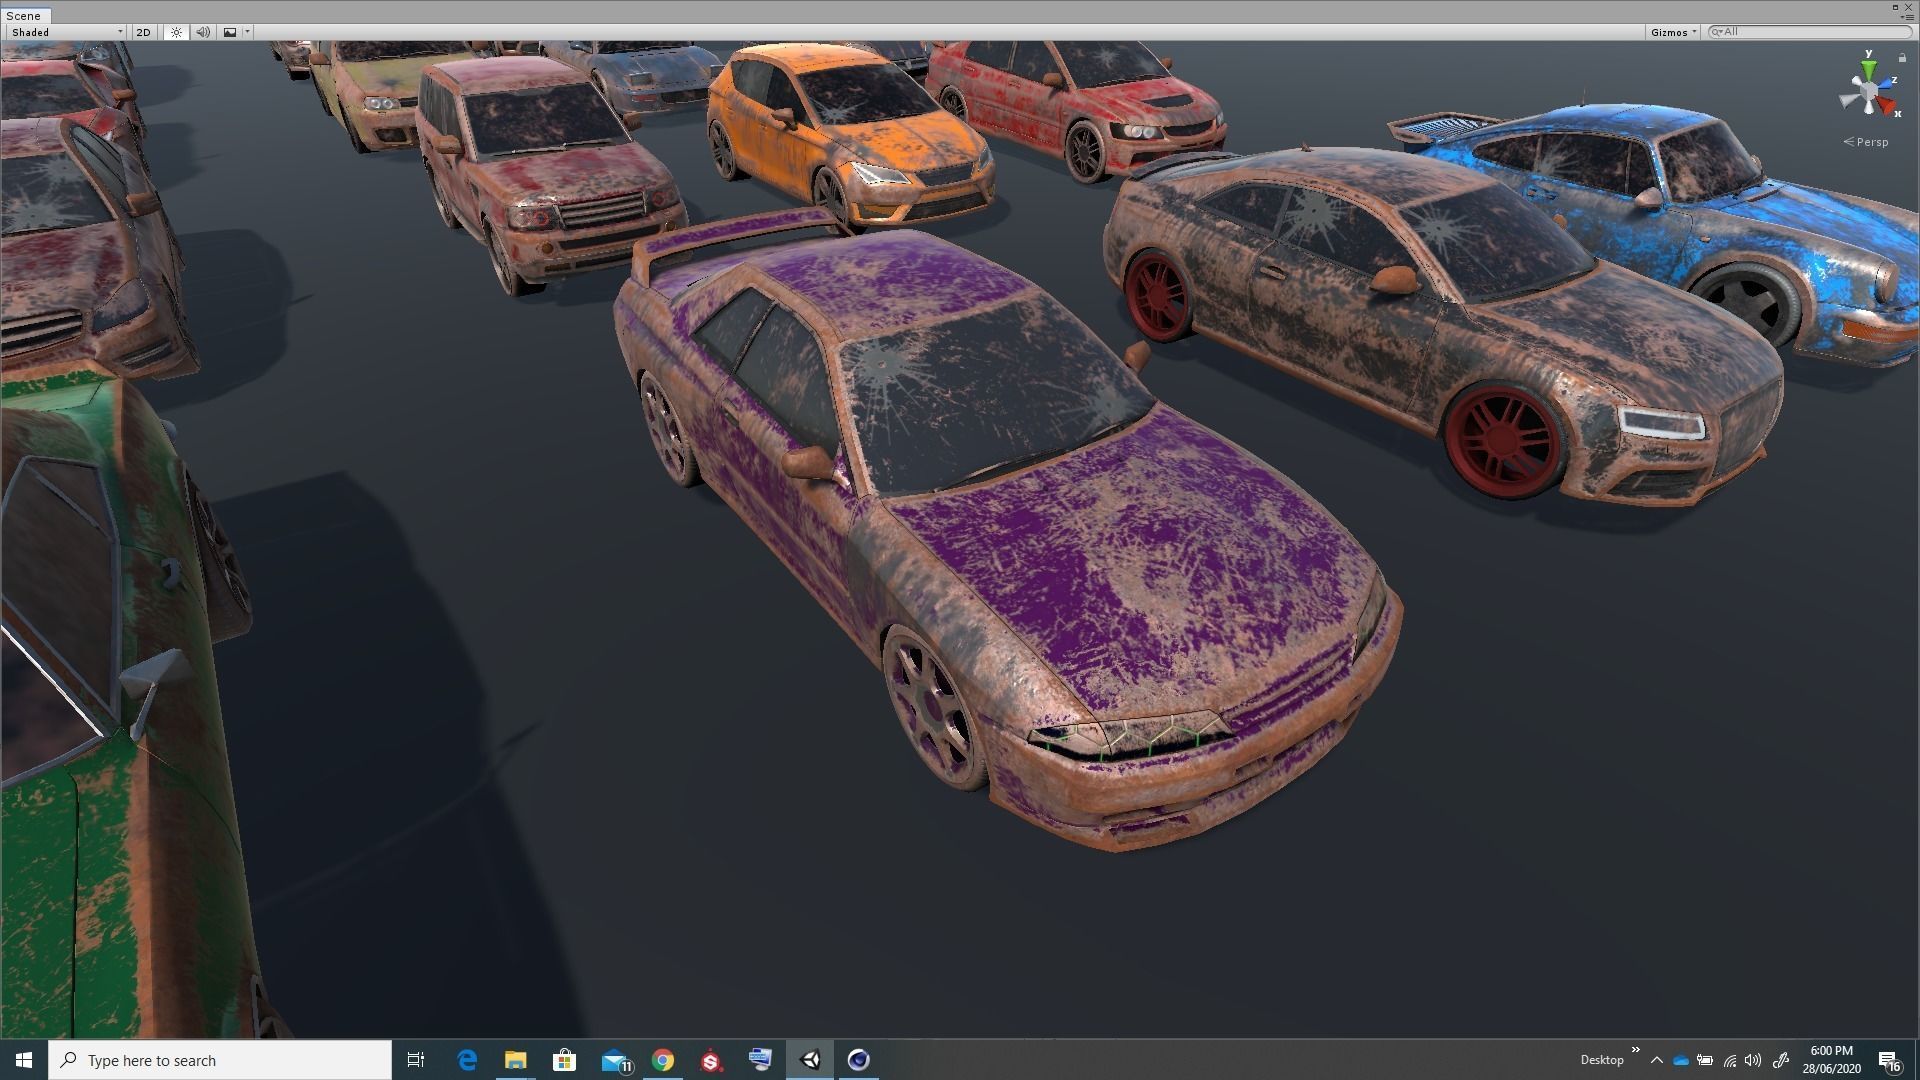Open File Explorer from taskbar

pyautogui.click(x=515, y=1060)
